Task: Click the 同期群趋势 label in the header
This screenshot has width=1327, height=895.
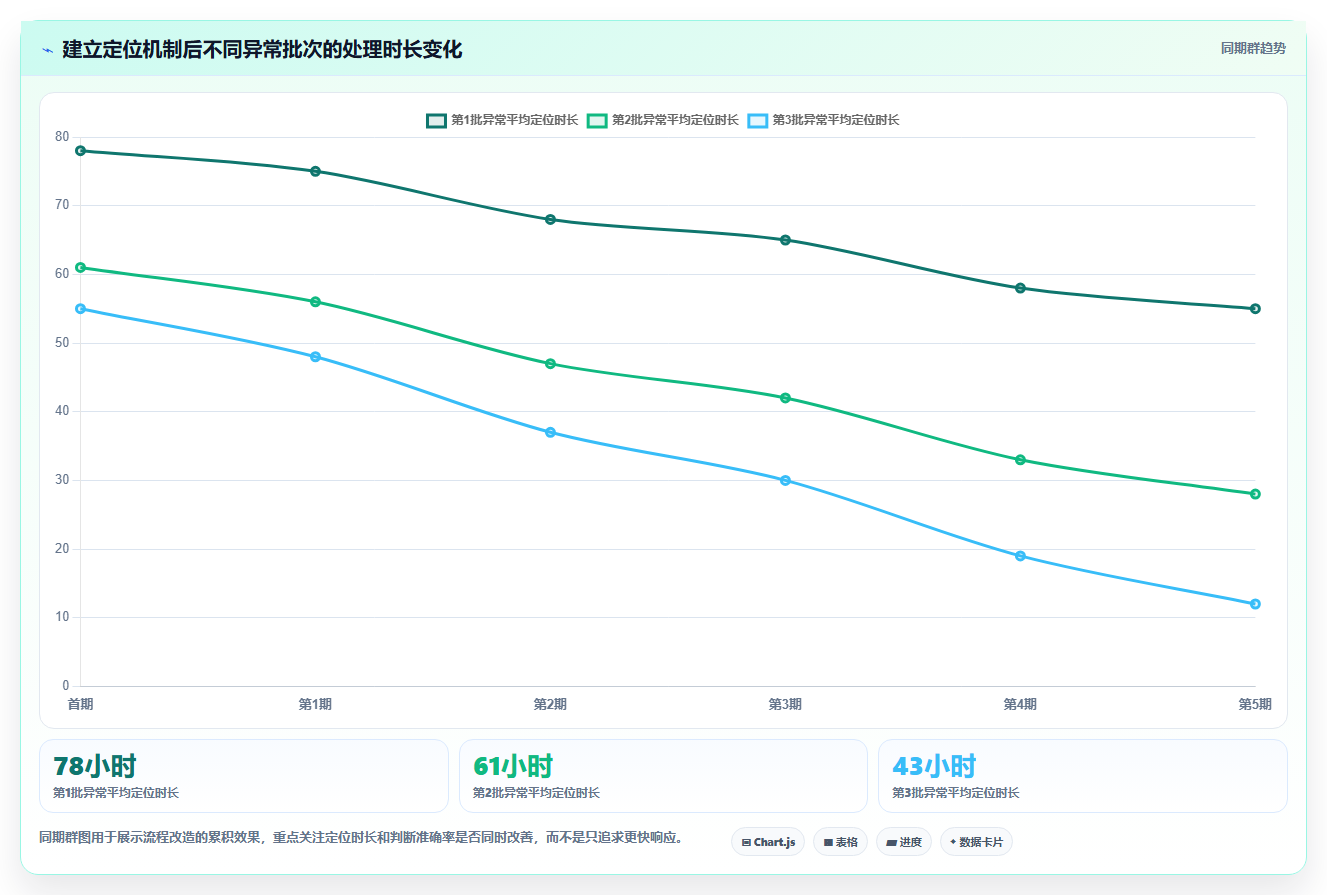Action: pyautogui.click(x=1253, y=48)
